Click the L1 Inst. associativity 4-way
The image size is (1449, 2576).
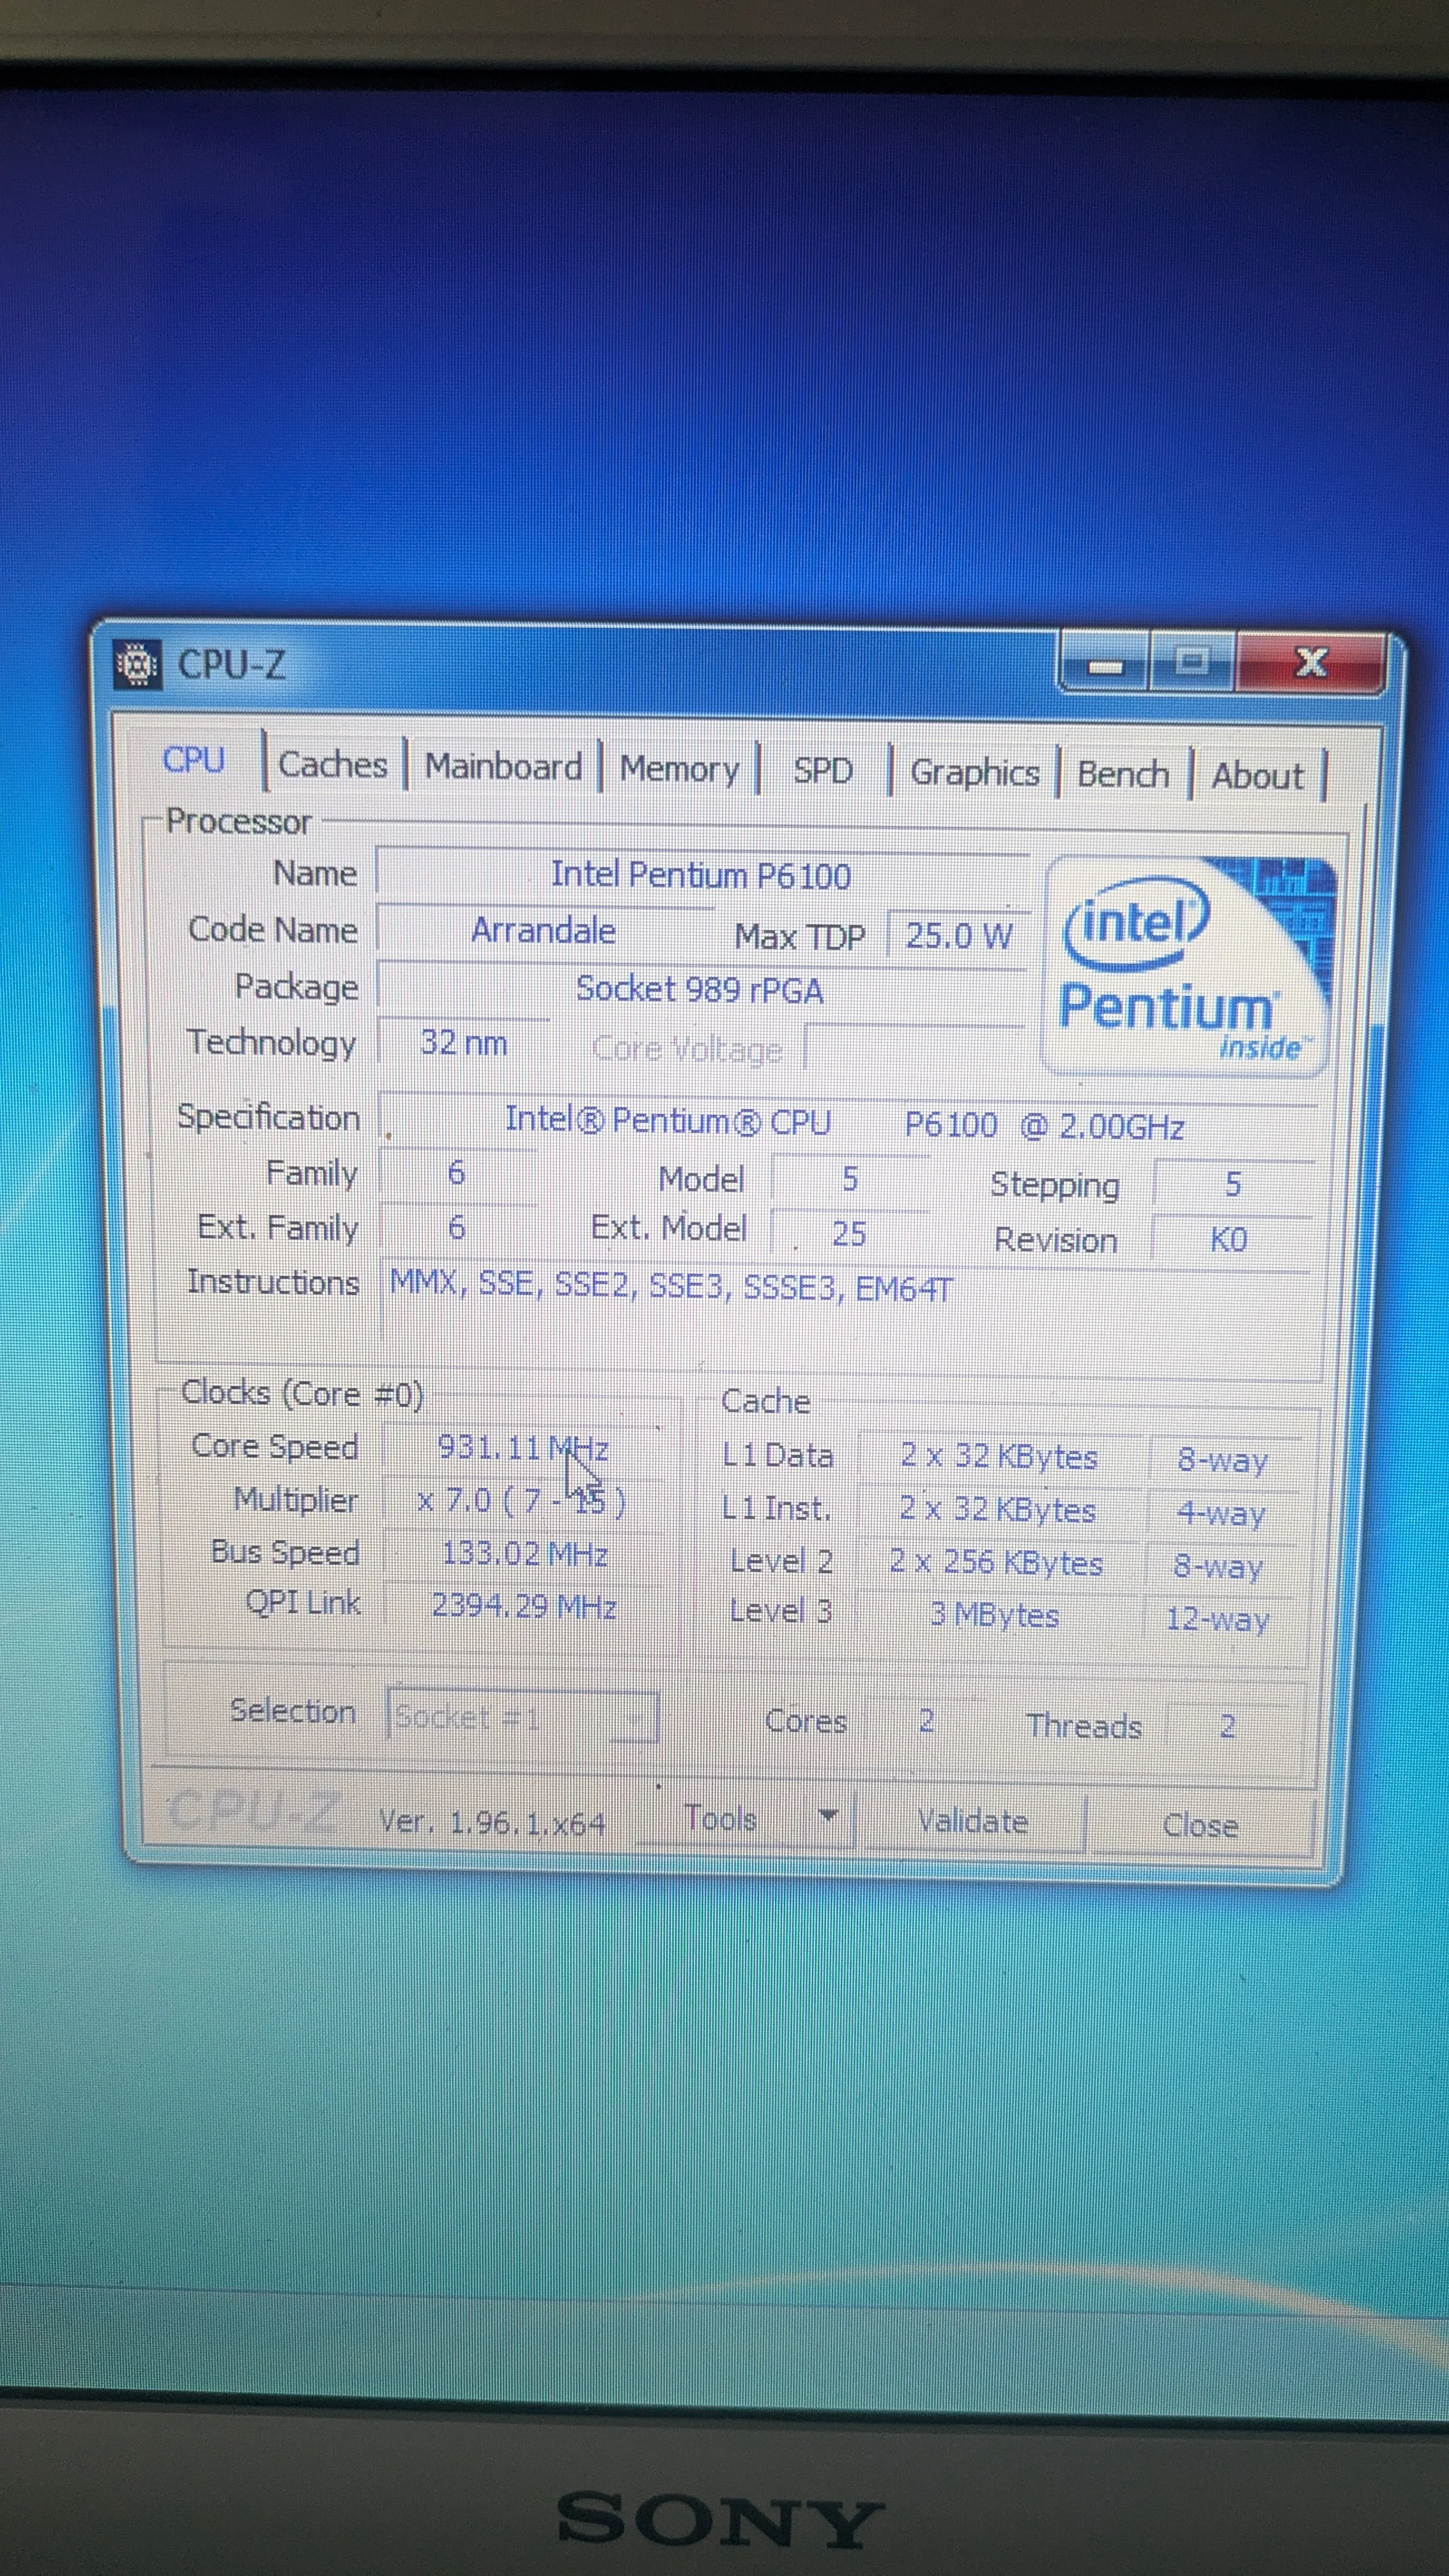pyautogui.click(x=1222, y=1514)
